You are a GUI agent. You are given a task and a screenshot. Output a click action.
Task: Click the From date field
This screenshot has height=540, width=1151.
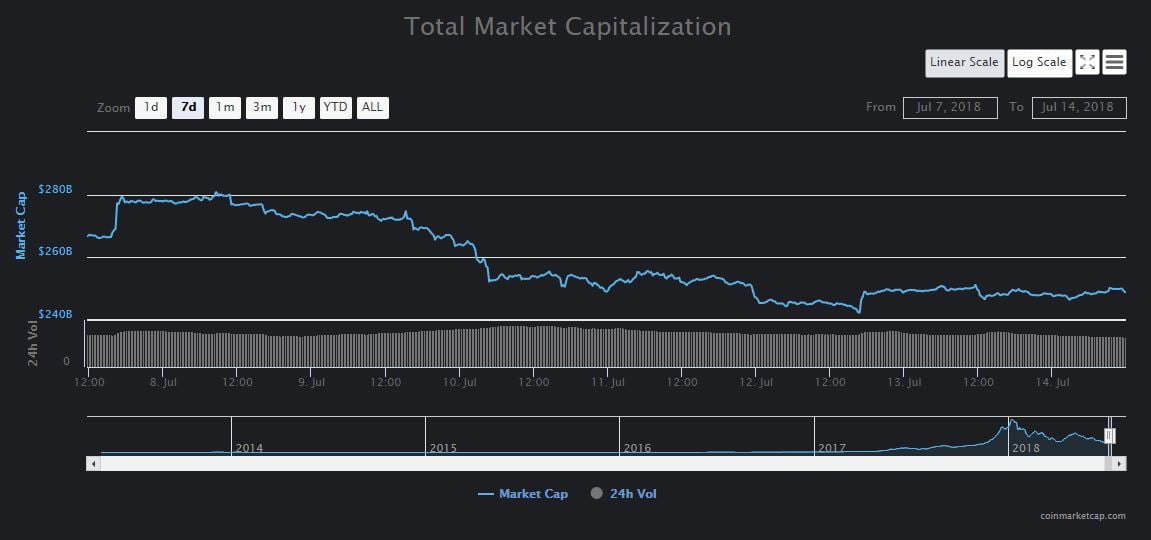tap(949, 108)
